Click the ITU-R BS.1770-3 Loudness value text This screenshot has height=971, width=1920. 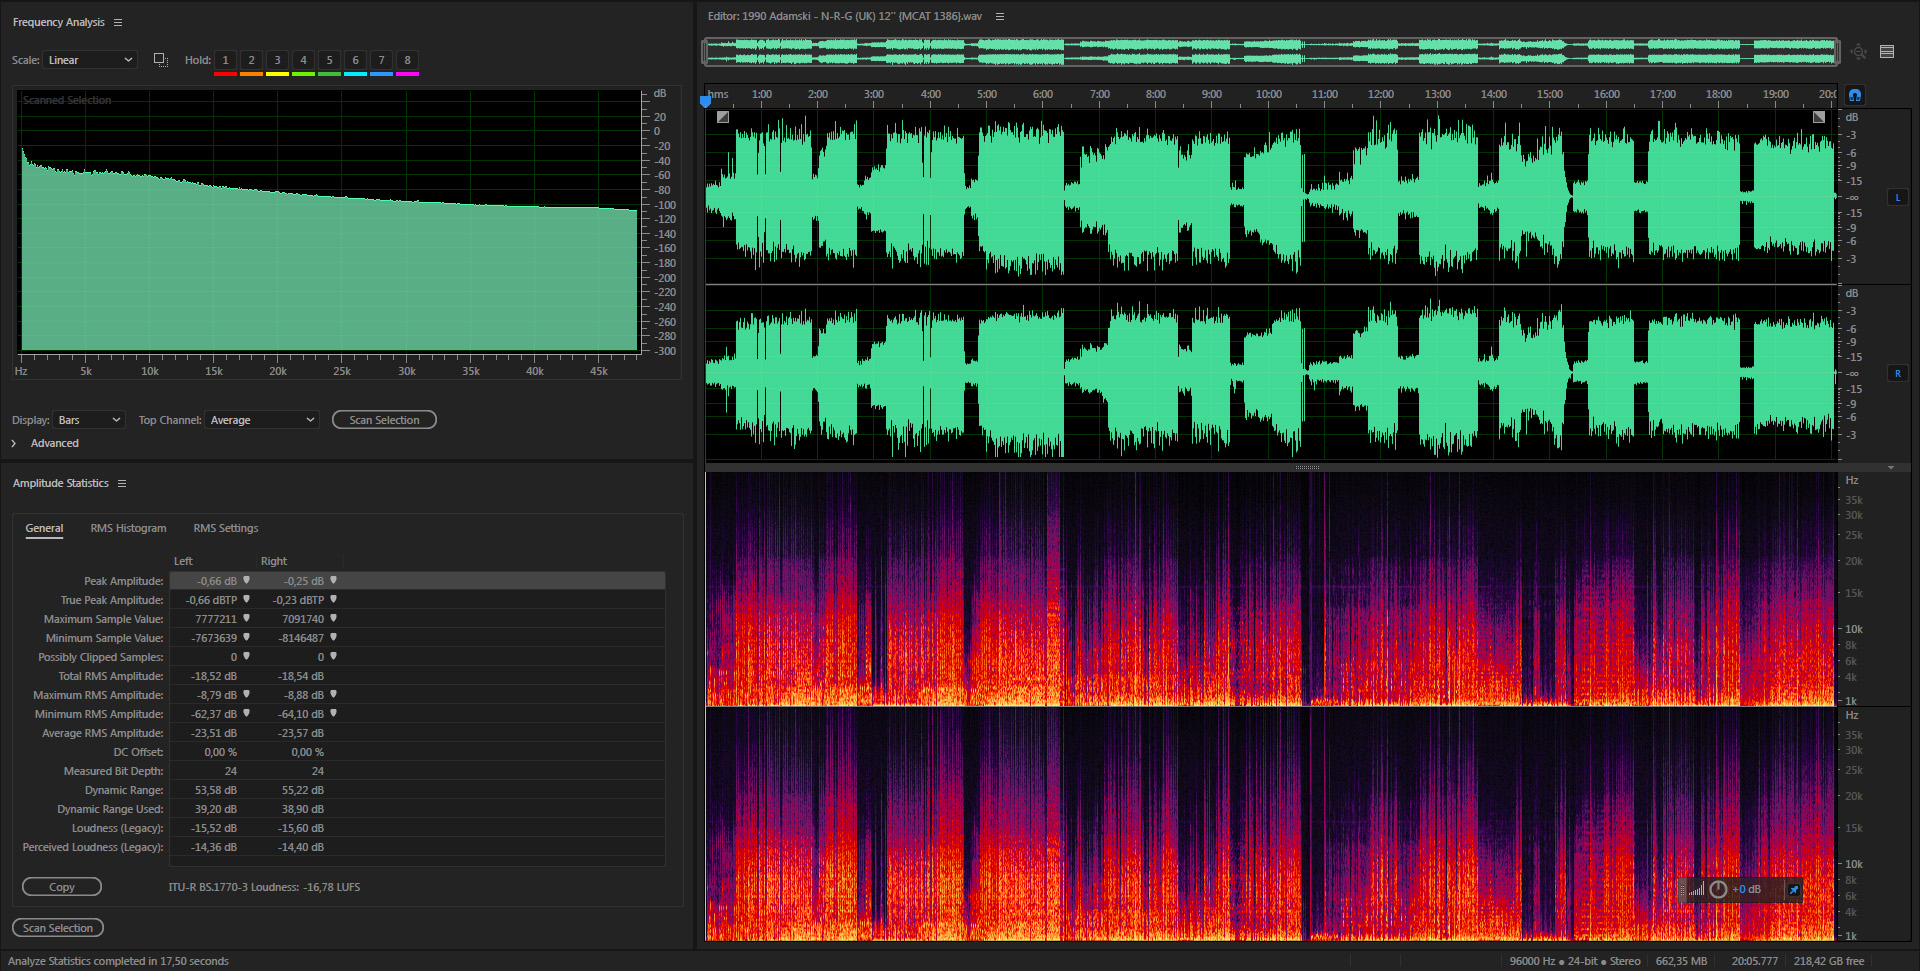264,887
